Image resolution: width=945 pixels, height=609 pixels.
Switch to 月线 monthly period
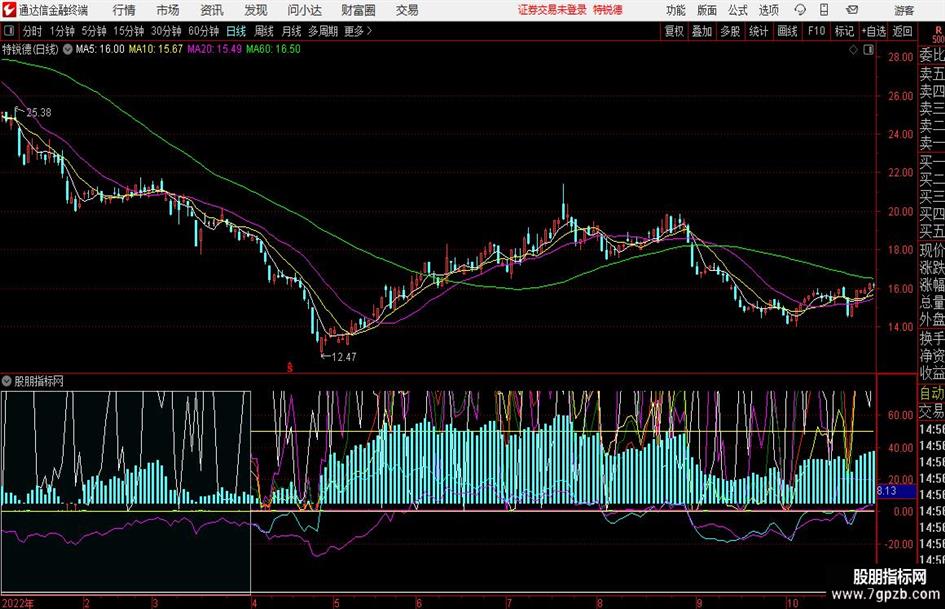click(x=292, y=31)
